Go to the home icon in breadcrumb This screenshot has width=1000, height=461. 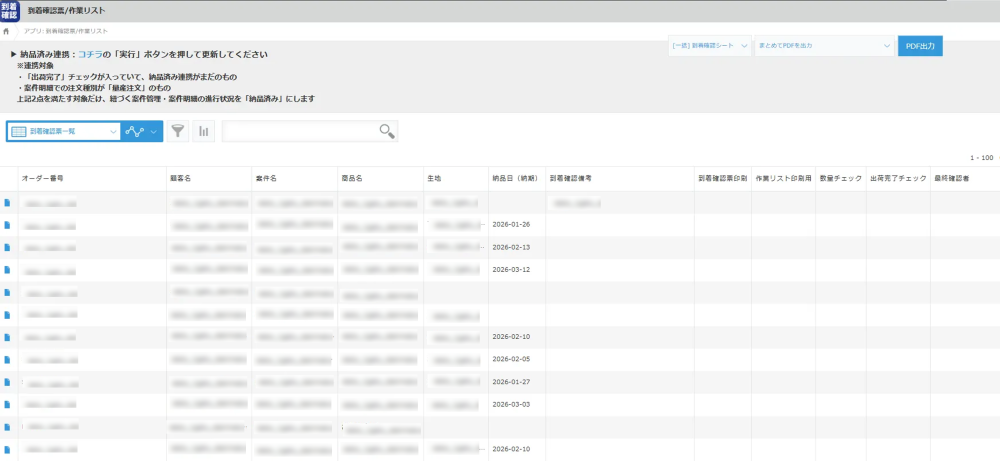pos(6,31)
